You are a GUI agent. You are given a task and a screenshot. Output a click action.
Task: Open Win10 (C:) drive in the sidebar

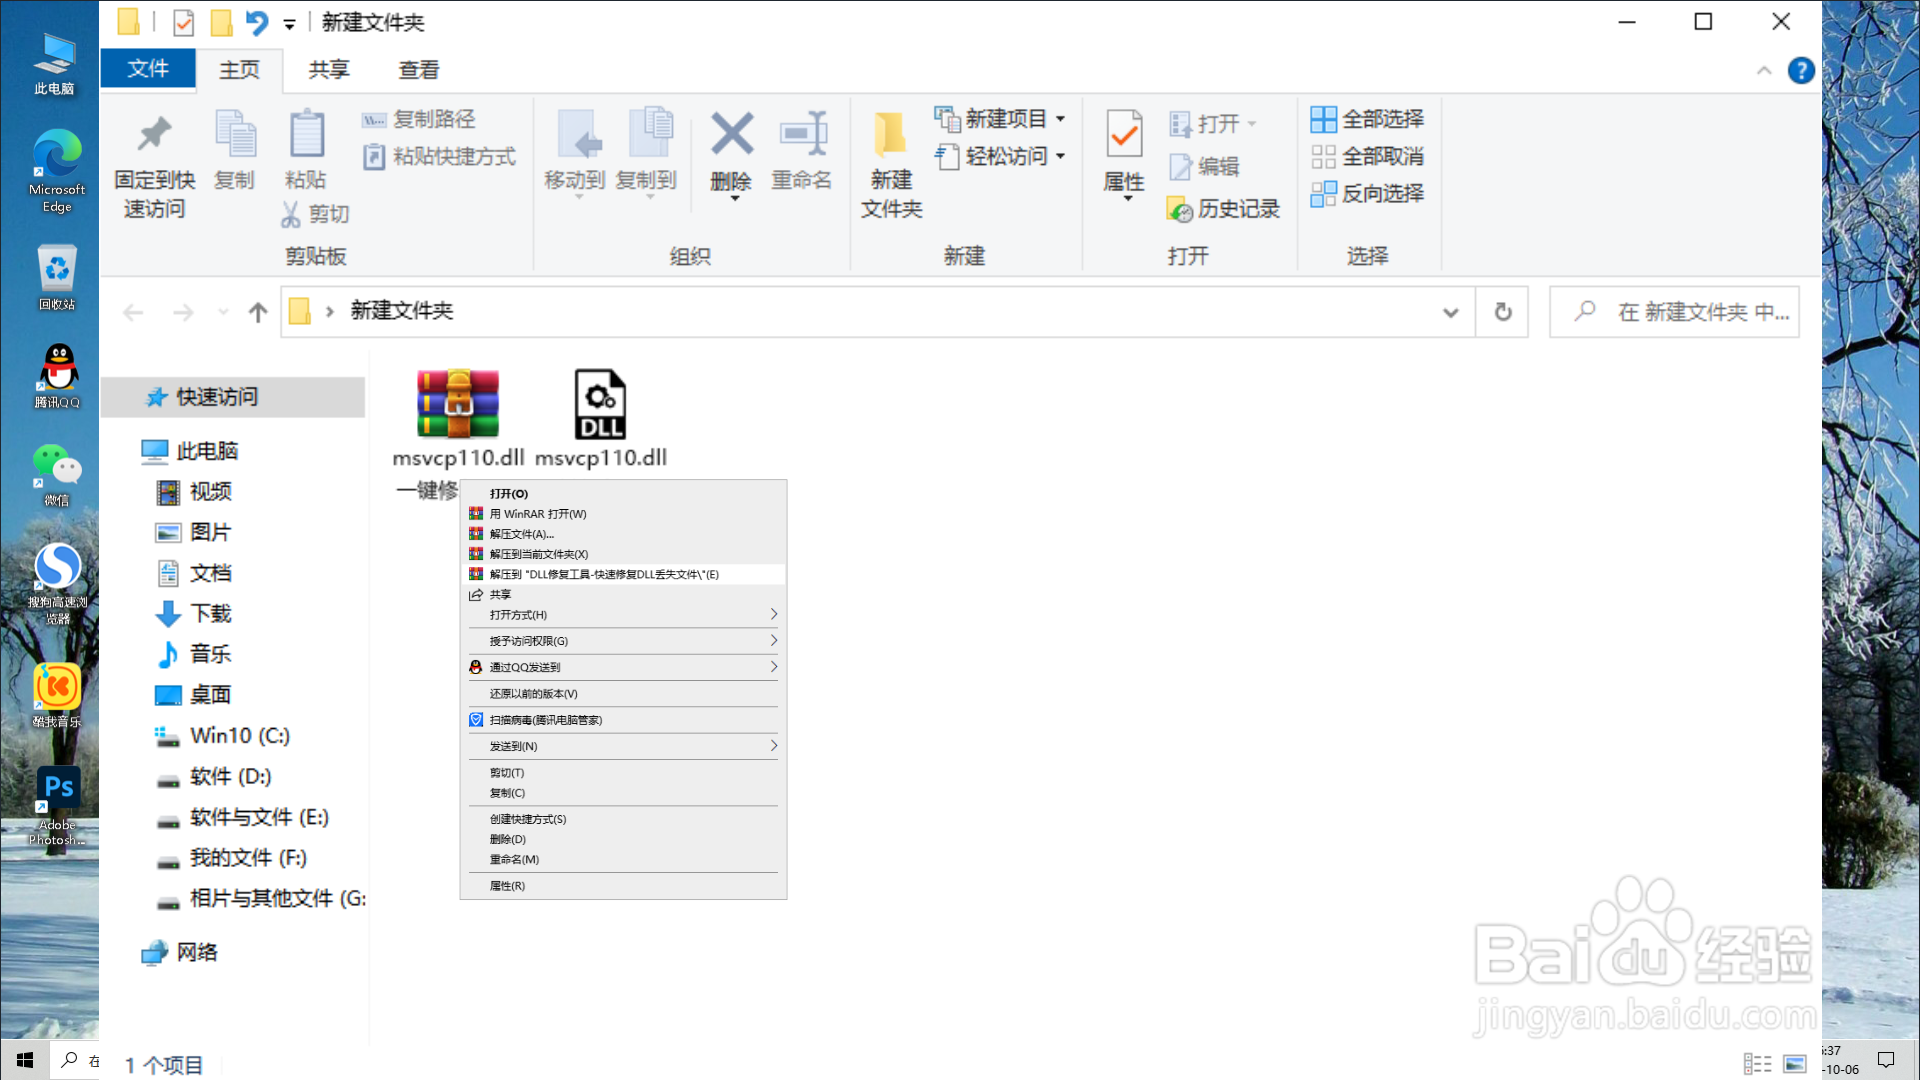point(239,736)
